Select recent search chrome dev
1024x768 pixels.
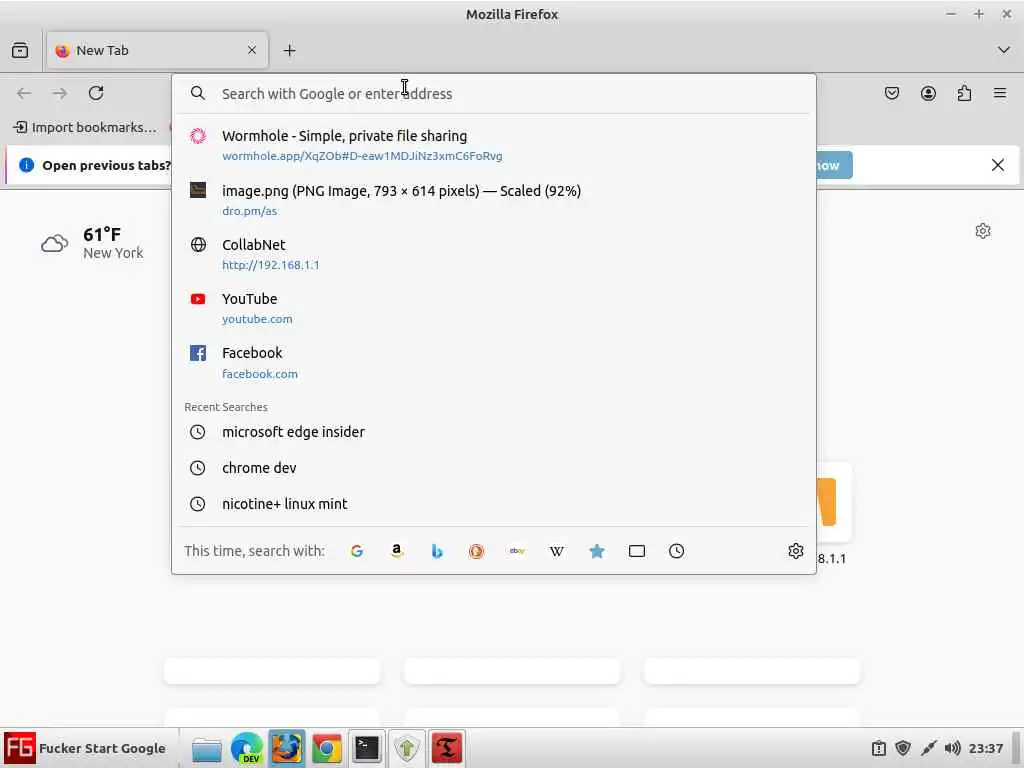click(494, 468)
